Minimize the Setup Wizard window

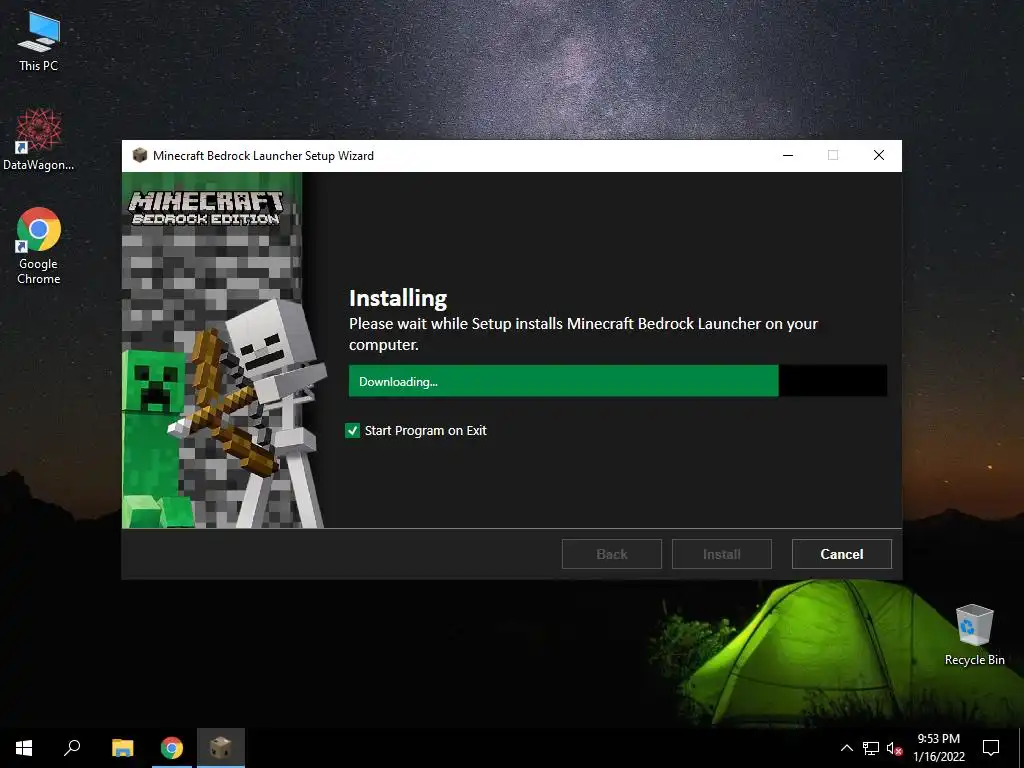click(788, 155)
